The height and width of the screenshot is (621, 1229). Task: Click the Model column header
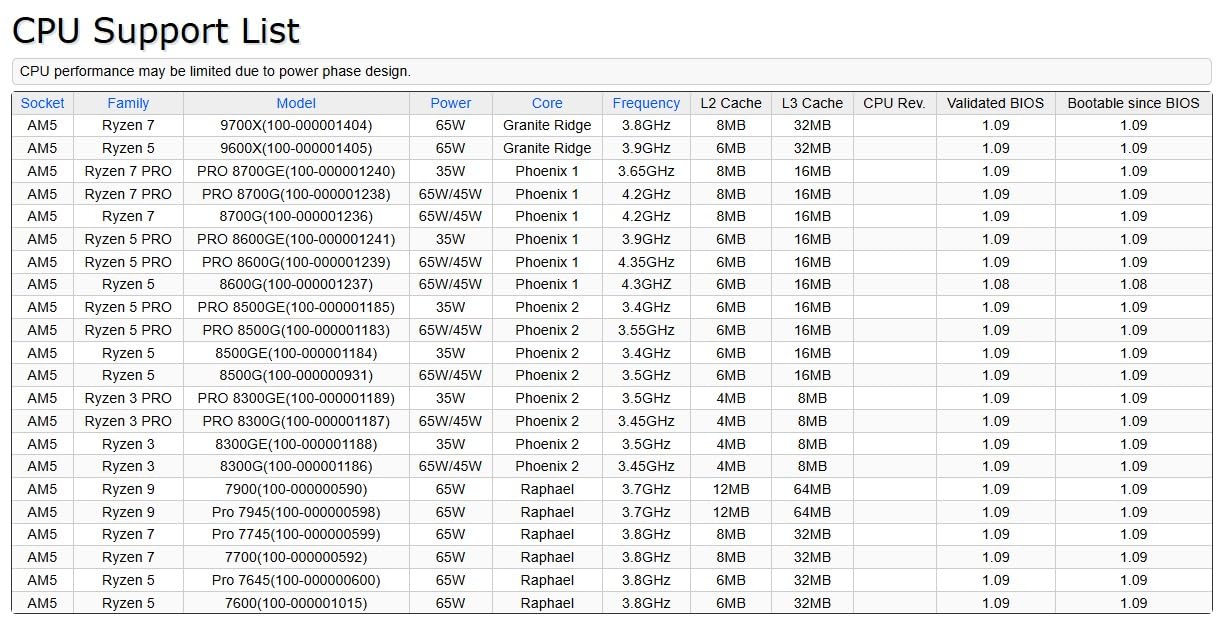point(296,103)
